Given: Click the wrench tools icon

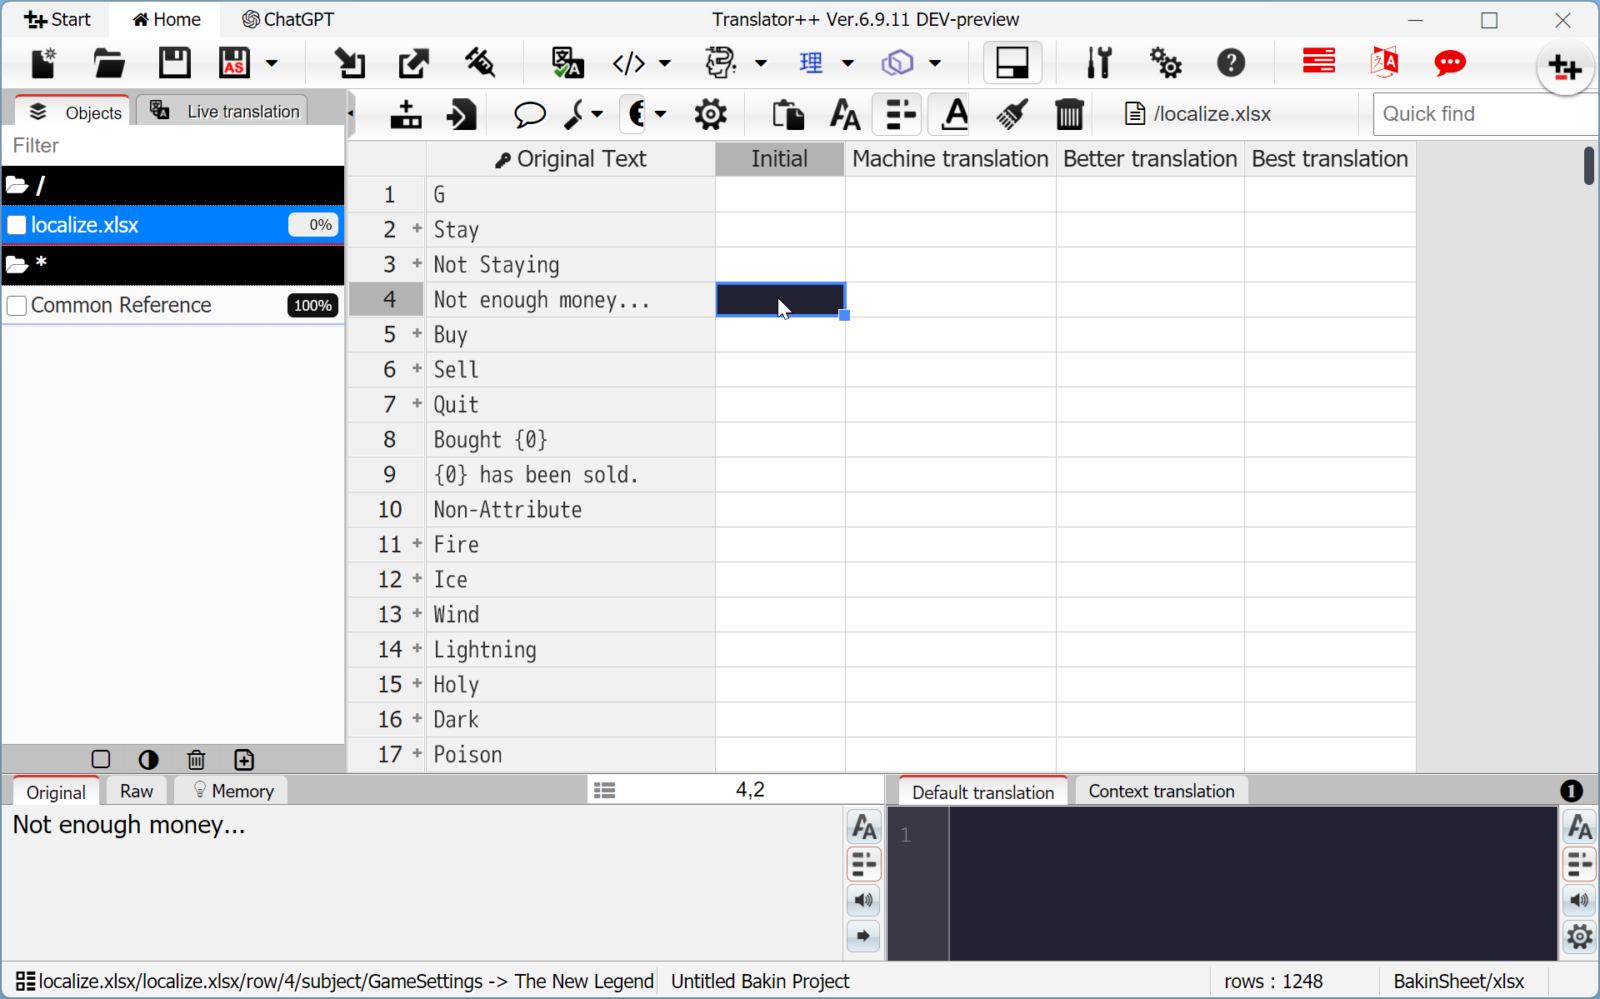Looking at the screenshot, I should [1099, 62].
